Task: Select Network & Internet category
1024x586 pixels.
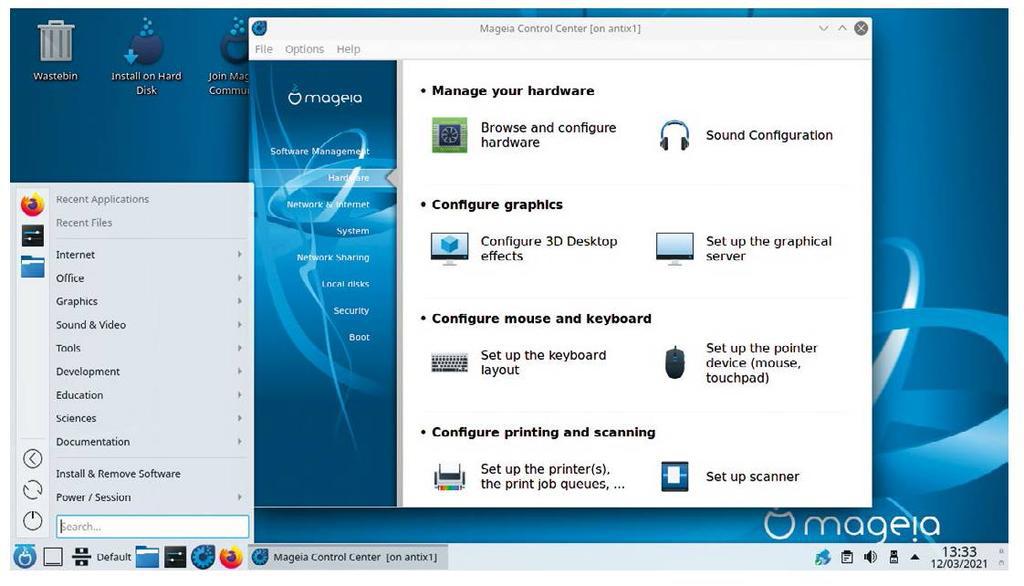Action: point(328,204)
